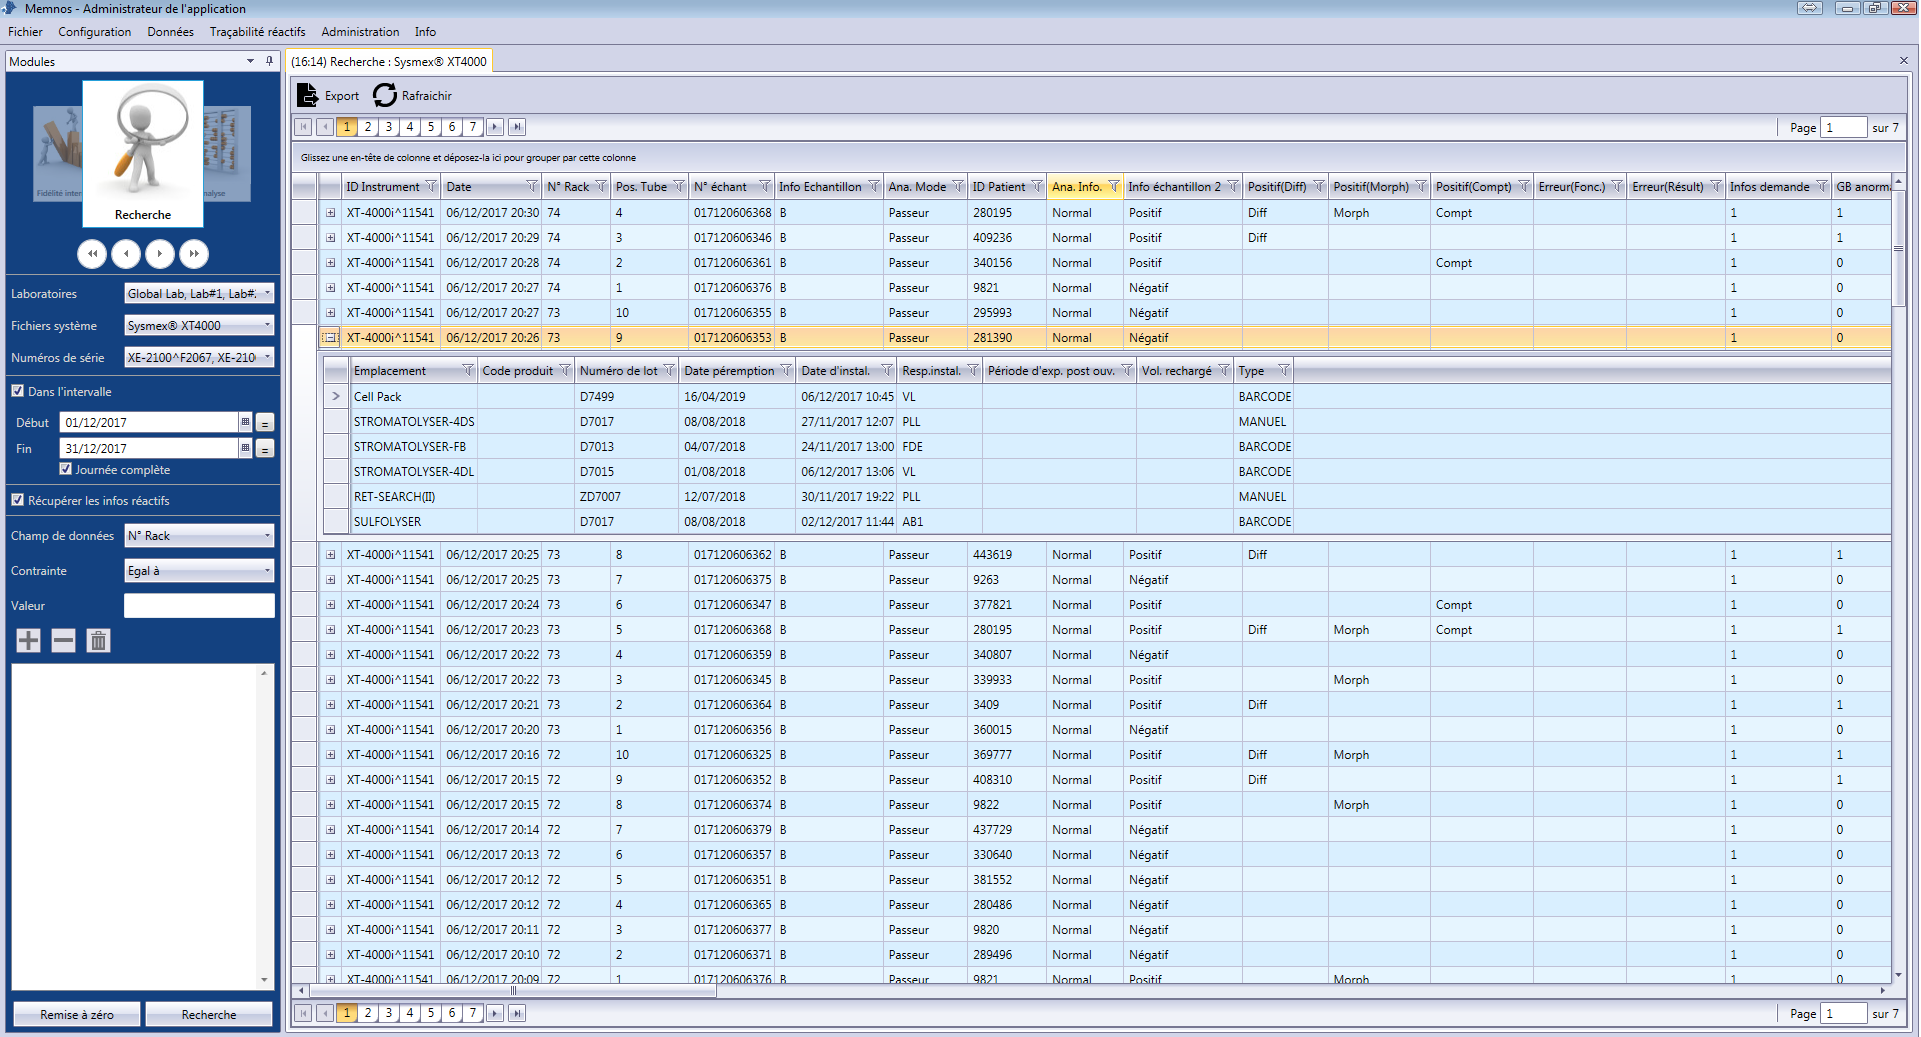Click vertical scrollbar of results grid
This screenshot has height=1037, width=1921.
coord(1898,248)
